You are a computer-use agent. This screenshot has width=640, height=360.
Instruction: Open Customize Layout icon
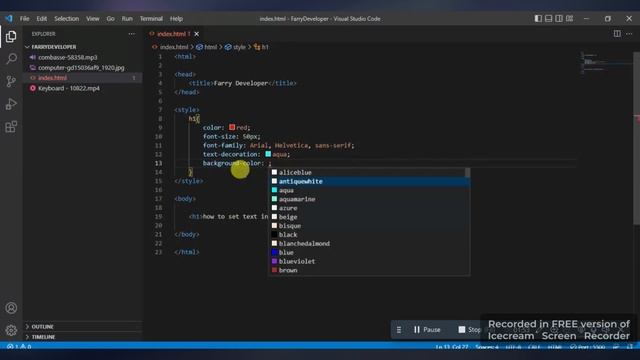(x=569, y=18)
